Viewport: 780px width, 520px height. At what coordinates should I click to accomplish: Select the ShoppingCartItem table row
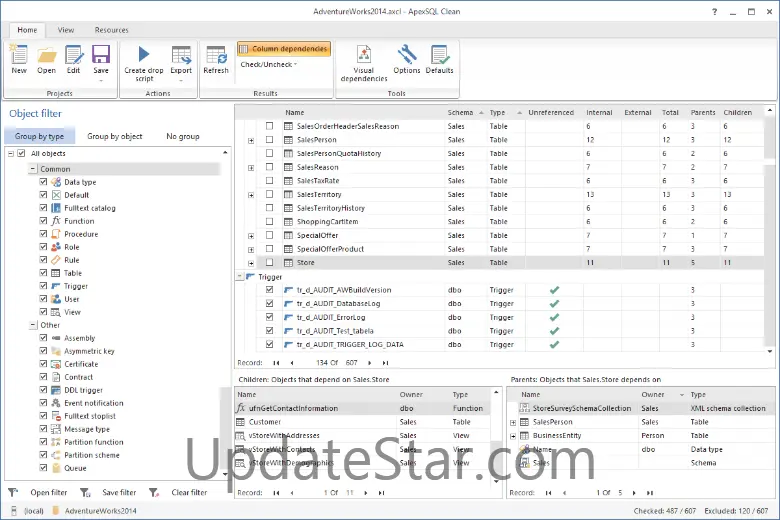pyautogui.click(x=499, y=221)
